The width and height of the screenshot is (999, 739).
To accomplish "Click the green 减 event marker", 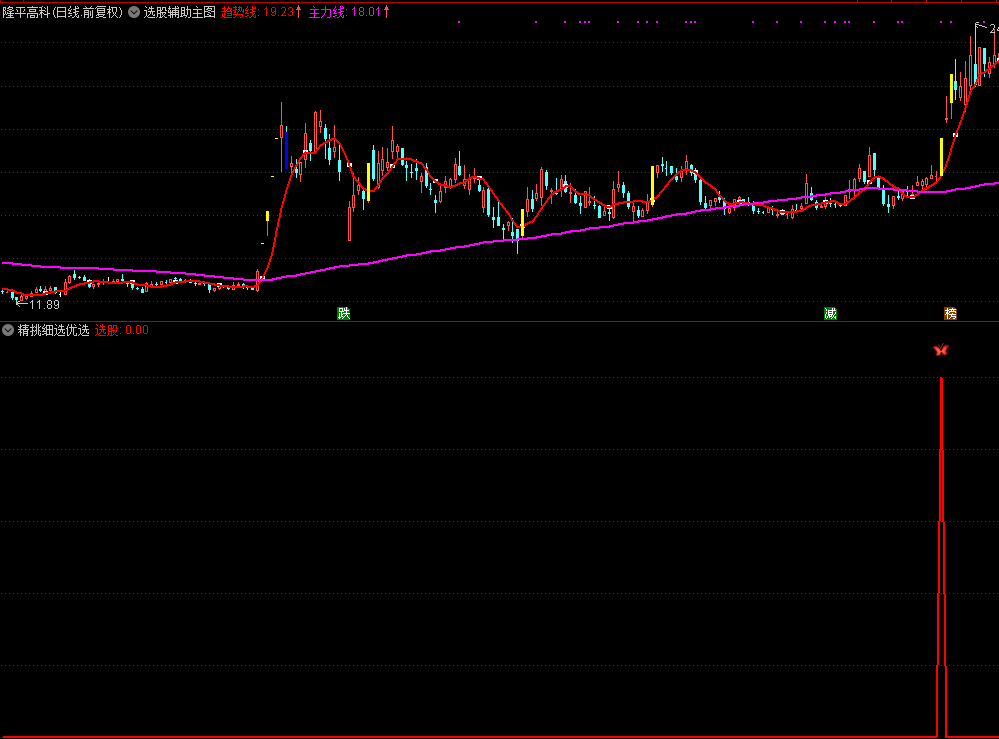I will [x=830, y=313].
